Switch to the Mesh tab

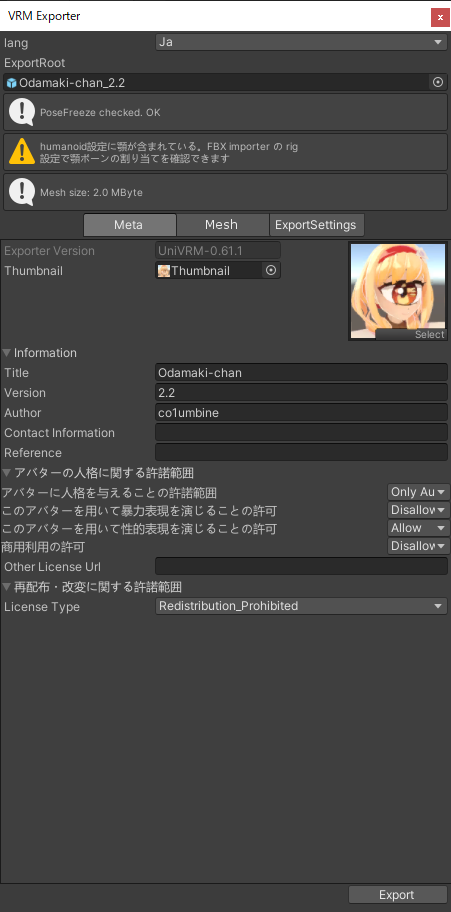pos(222,225)
